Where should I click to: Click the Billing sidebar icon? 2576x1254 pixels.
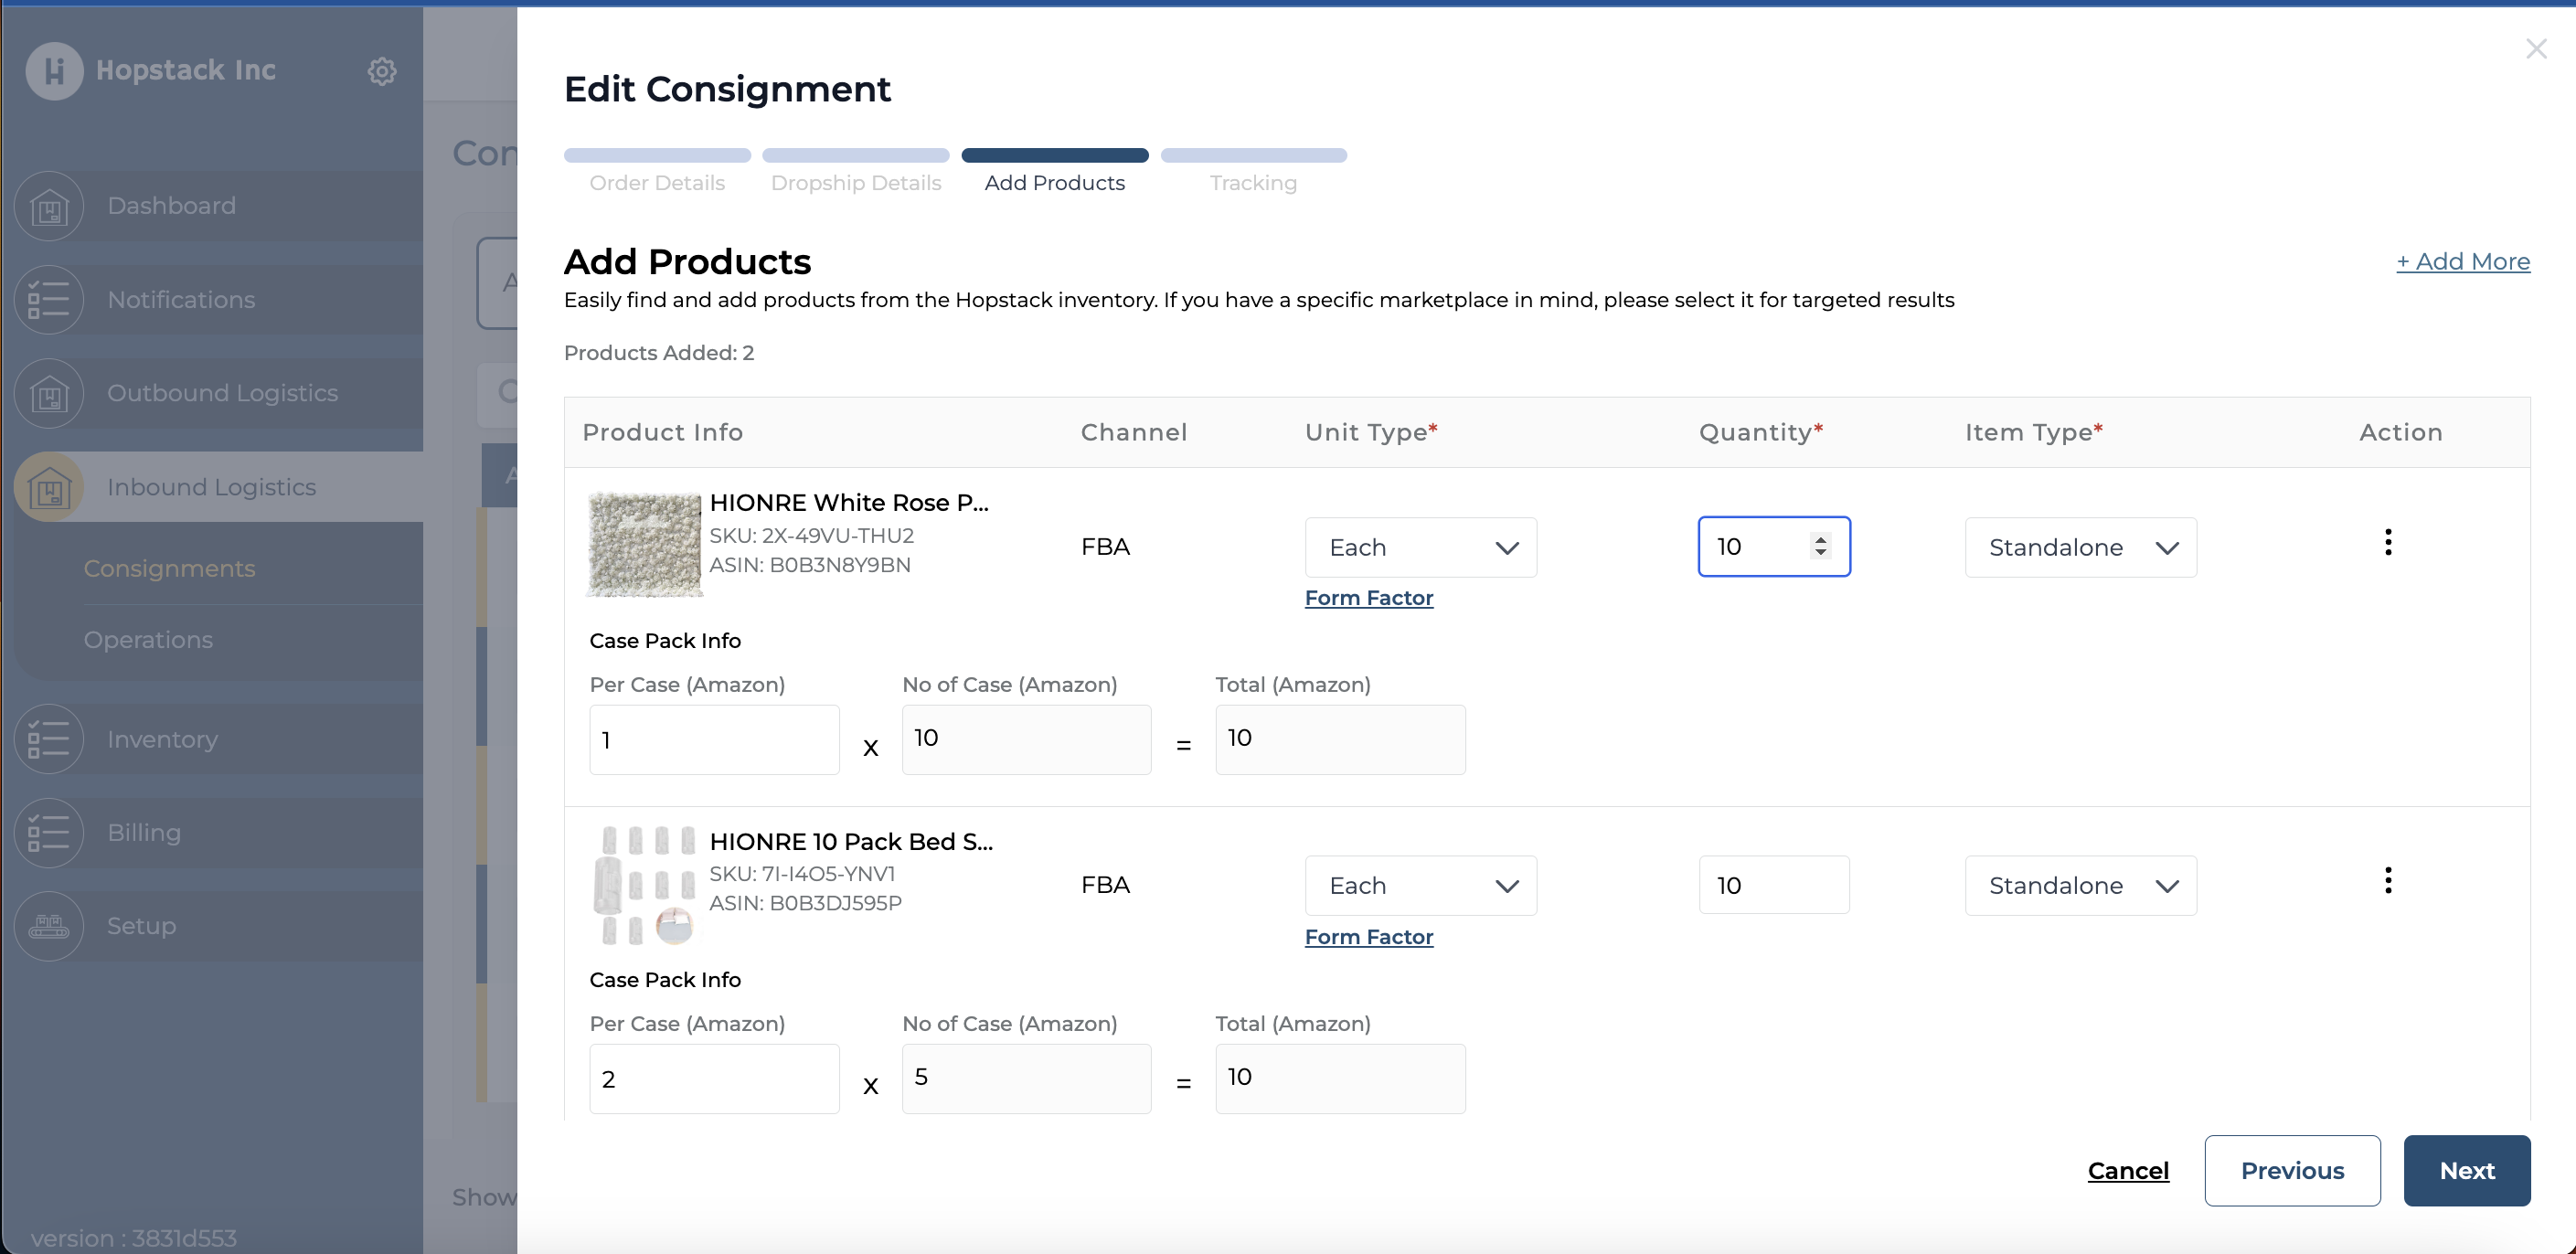49,833
